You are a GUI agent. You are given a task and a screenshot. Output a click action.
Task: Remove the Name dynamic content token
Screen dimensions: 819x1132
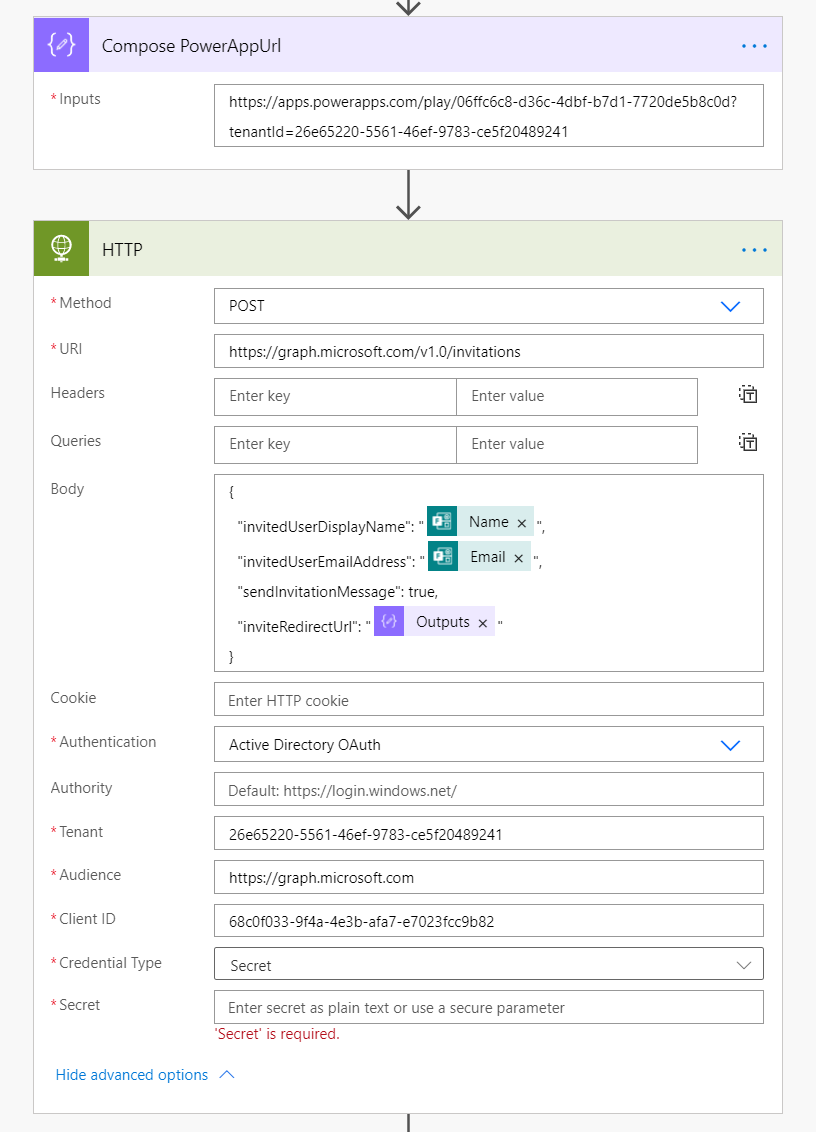point(521,523)
